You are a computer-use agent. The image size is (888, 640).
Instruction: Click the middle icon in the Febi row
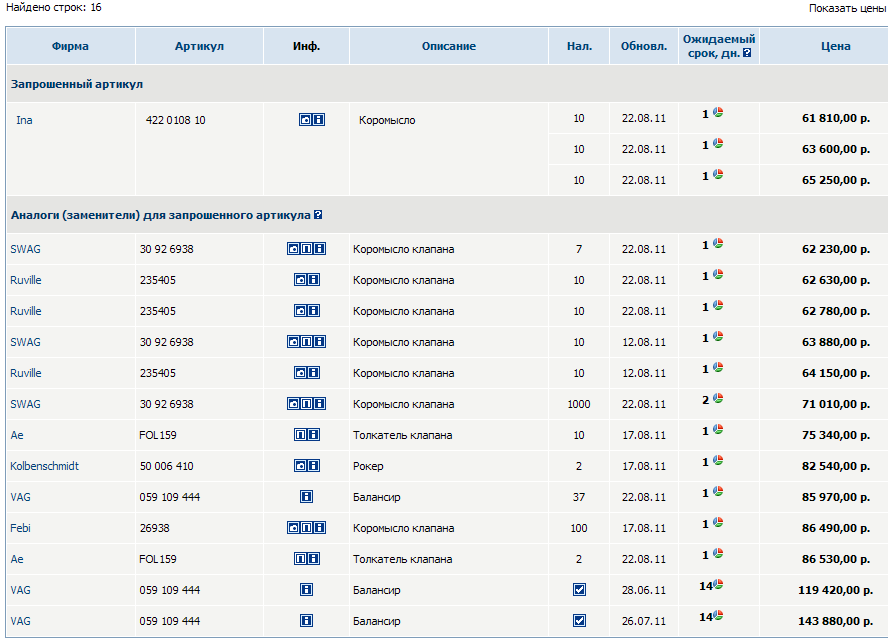(x=307, y=528)
